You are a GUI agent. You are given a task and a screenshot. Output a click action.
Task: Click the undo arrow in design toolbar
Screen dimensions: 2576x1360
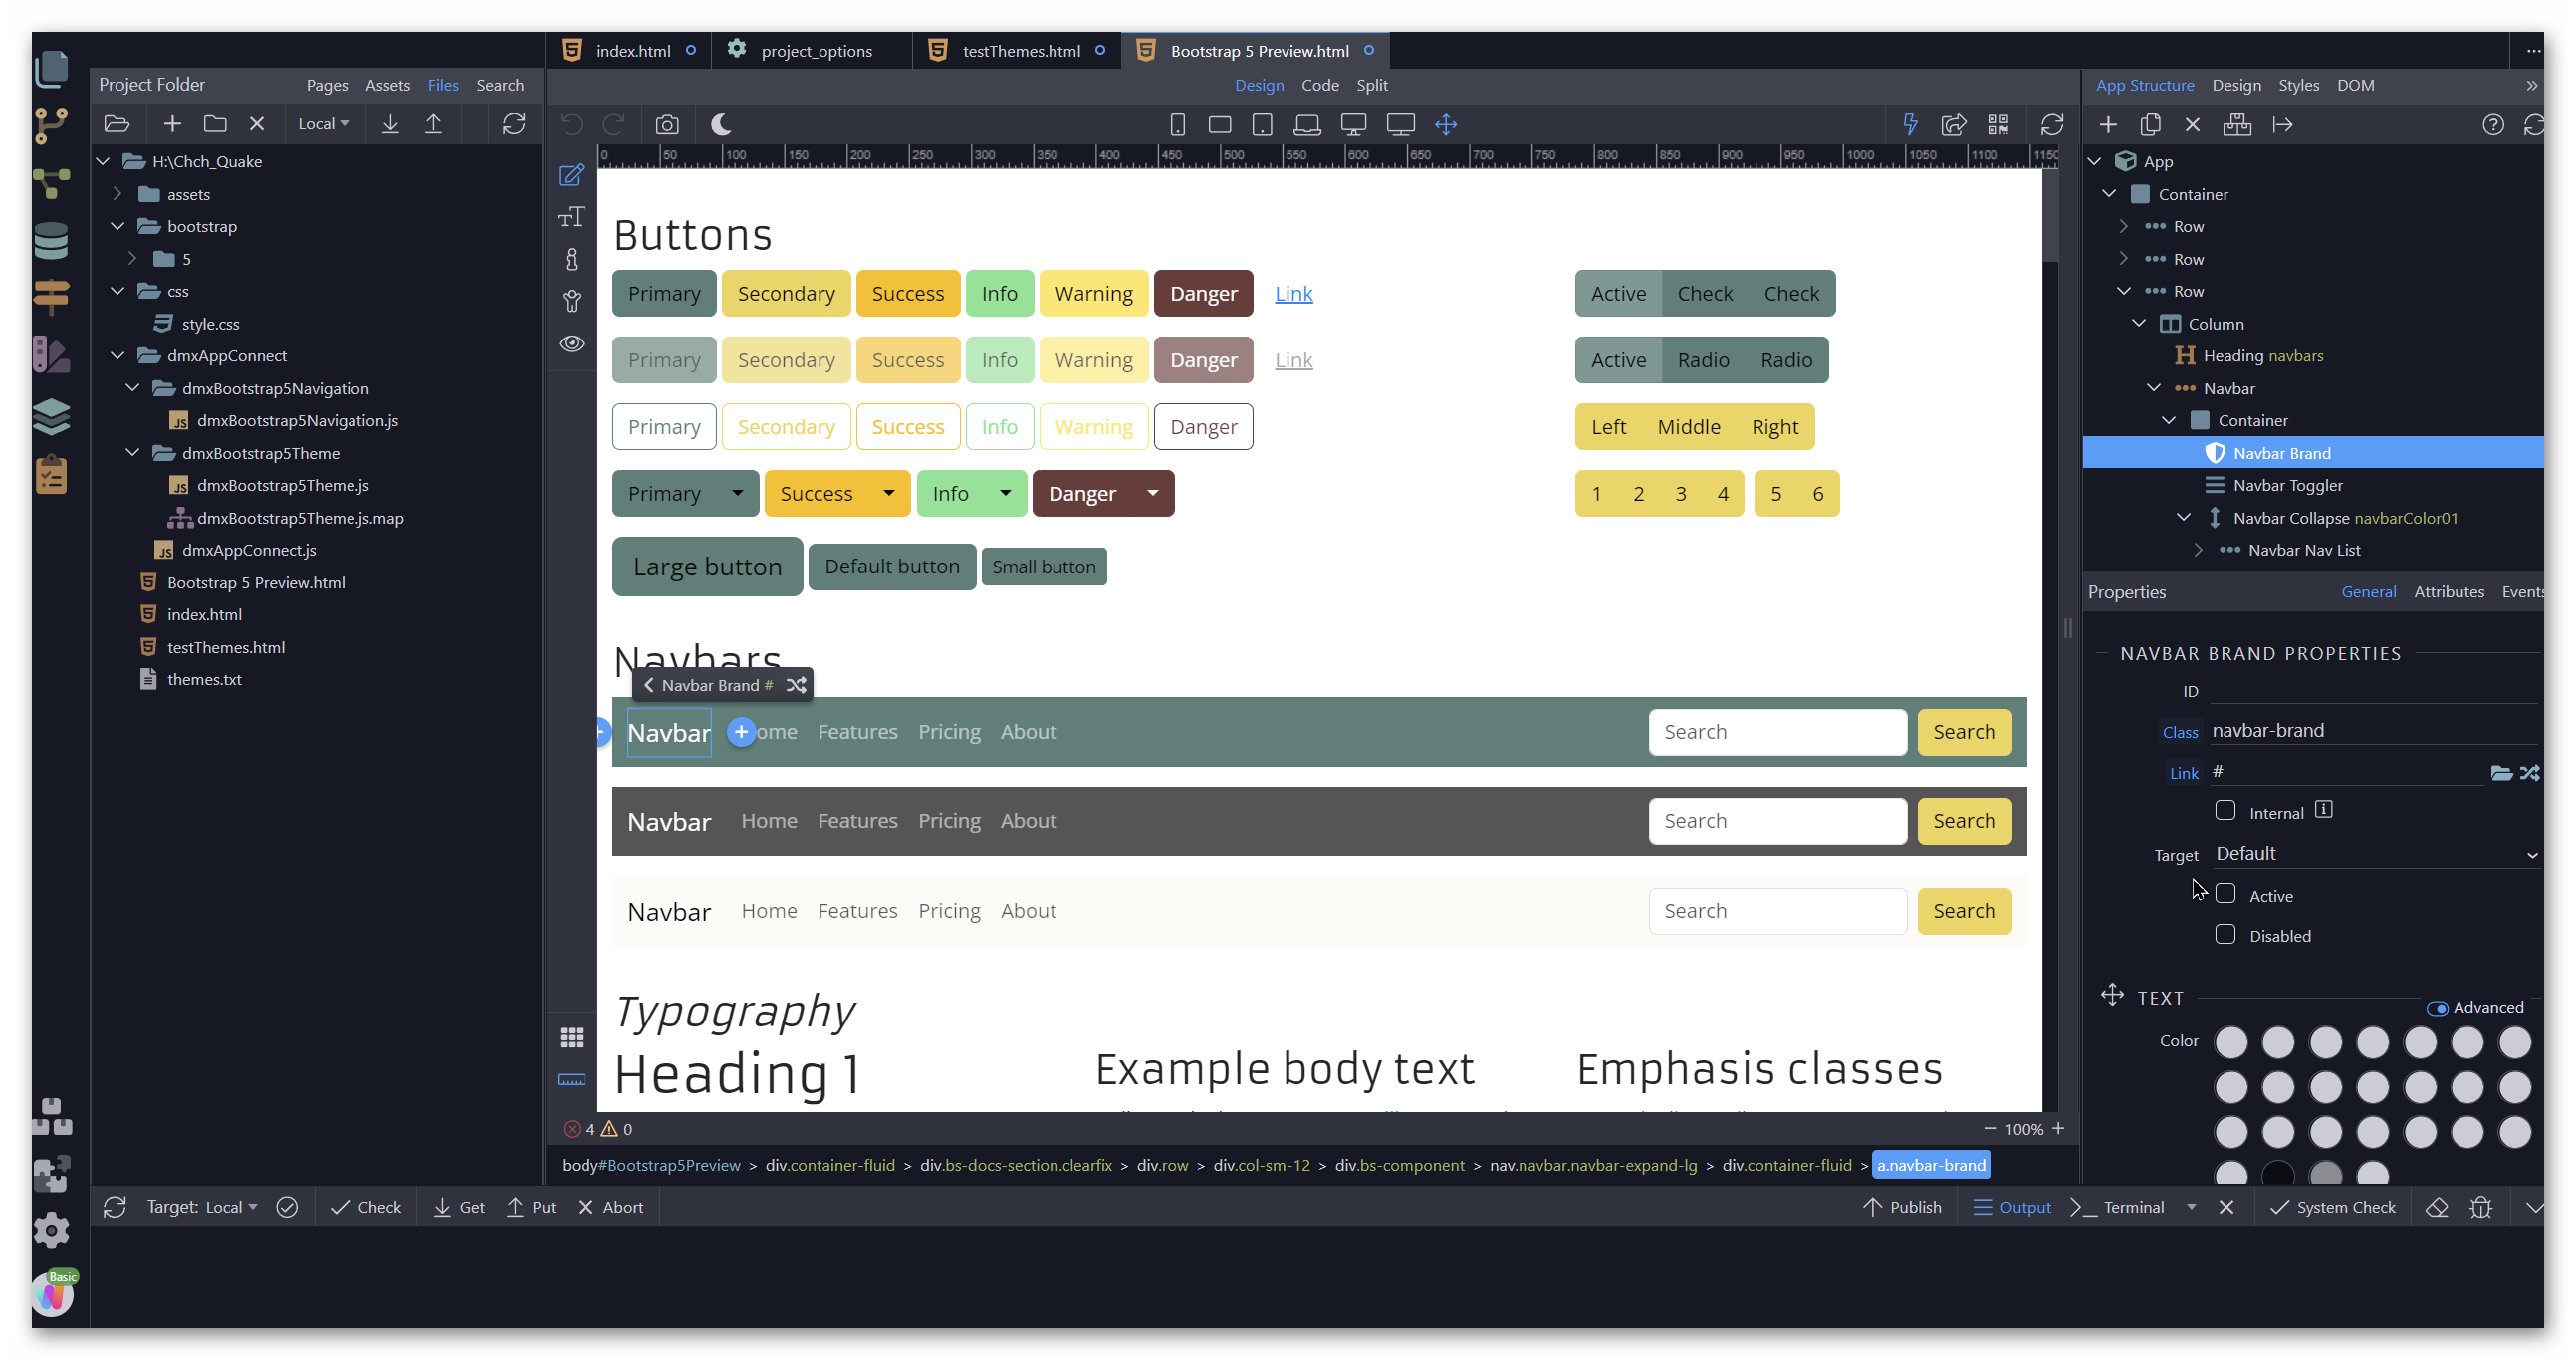571,124
